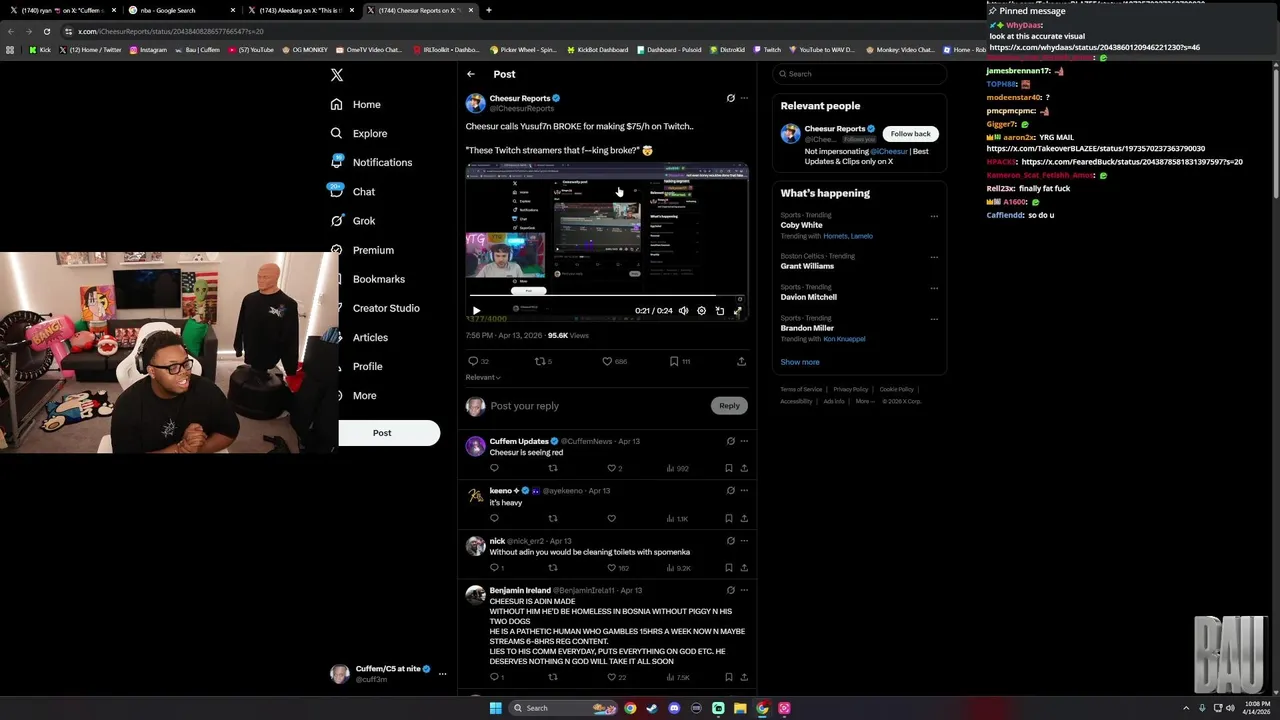
Task: Open more options on keeno reply
Action: pyautogui.click(x=744, y=491)
